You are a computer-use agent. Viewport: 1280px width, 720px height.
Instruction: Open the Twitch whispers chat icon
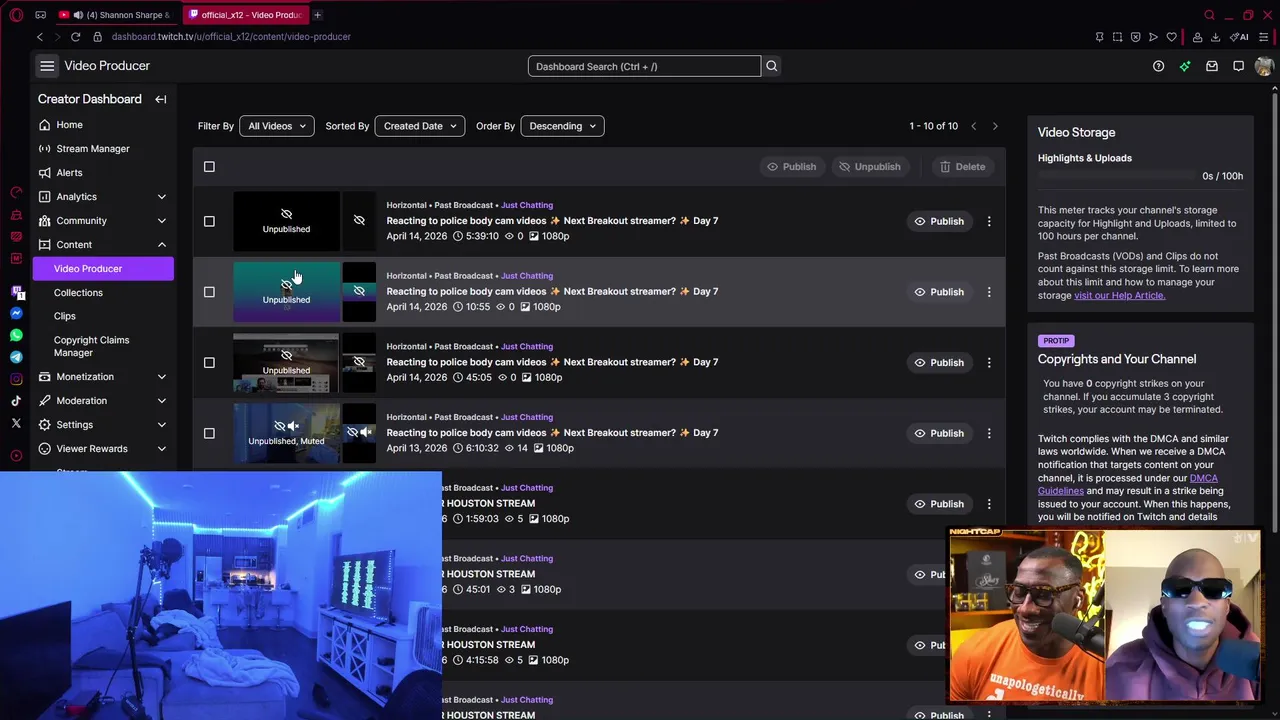point(1238,66)
